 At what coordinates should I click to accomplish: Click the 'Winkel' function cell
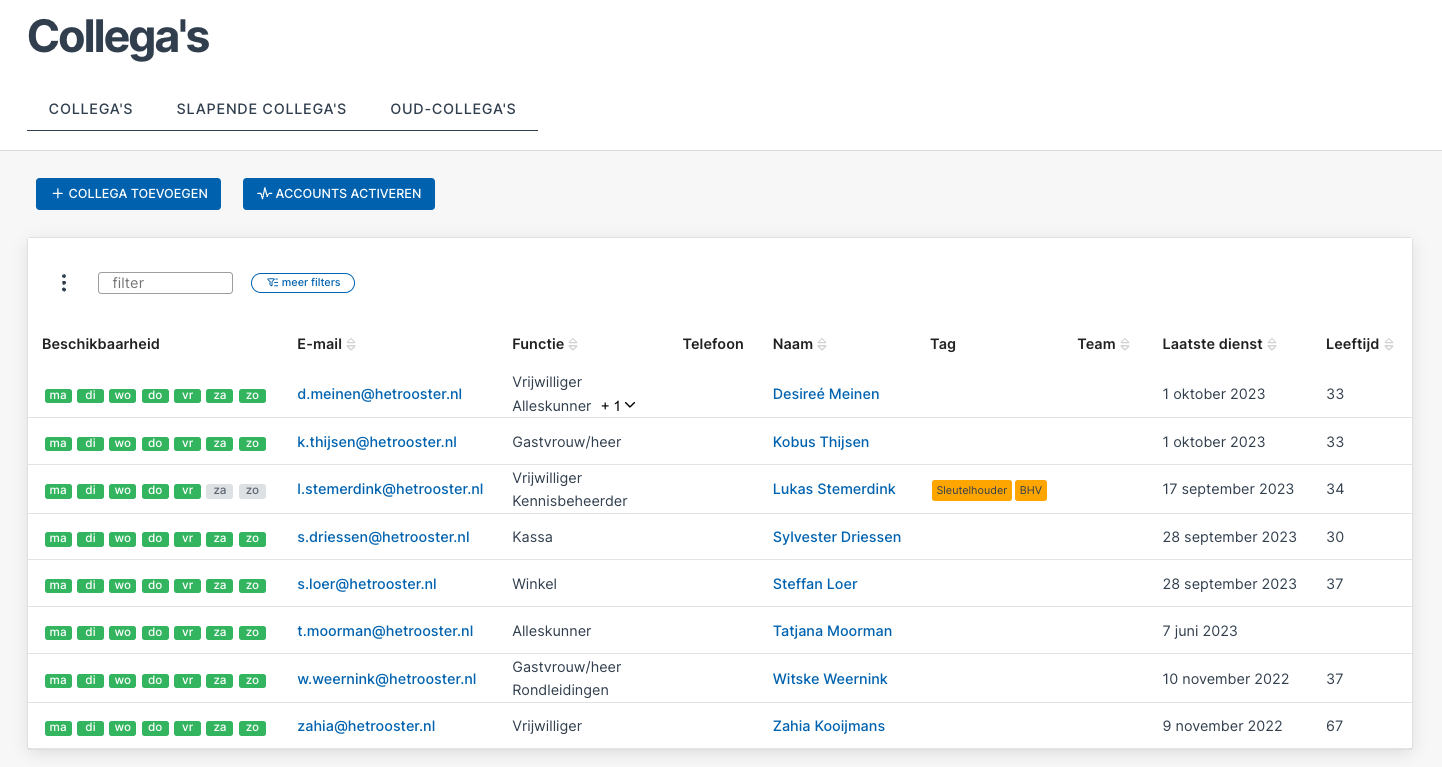[x=534, y=584]
